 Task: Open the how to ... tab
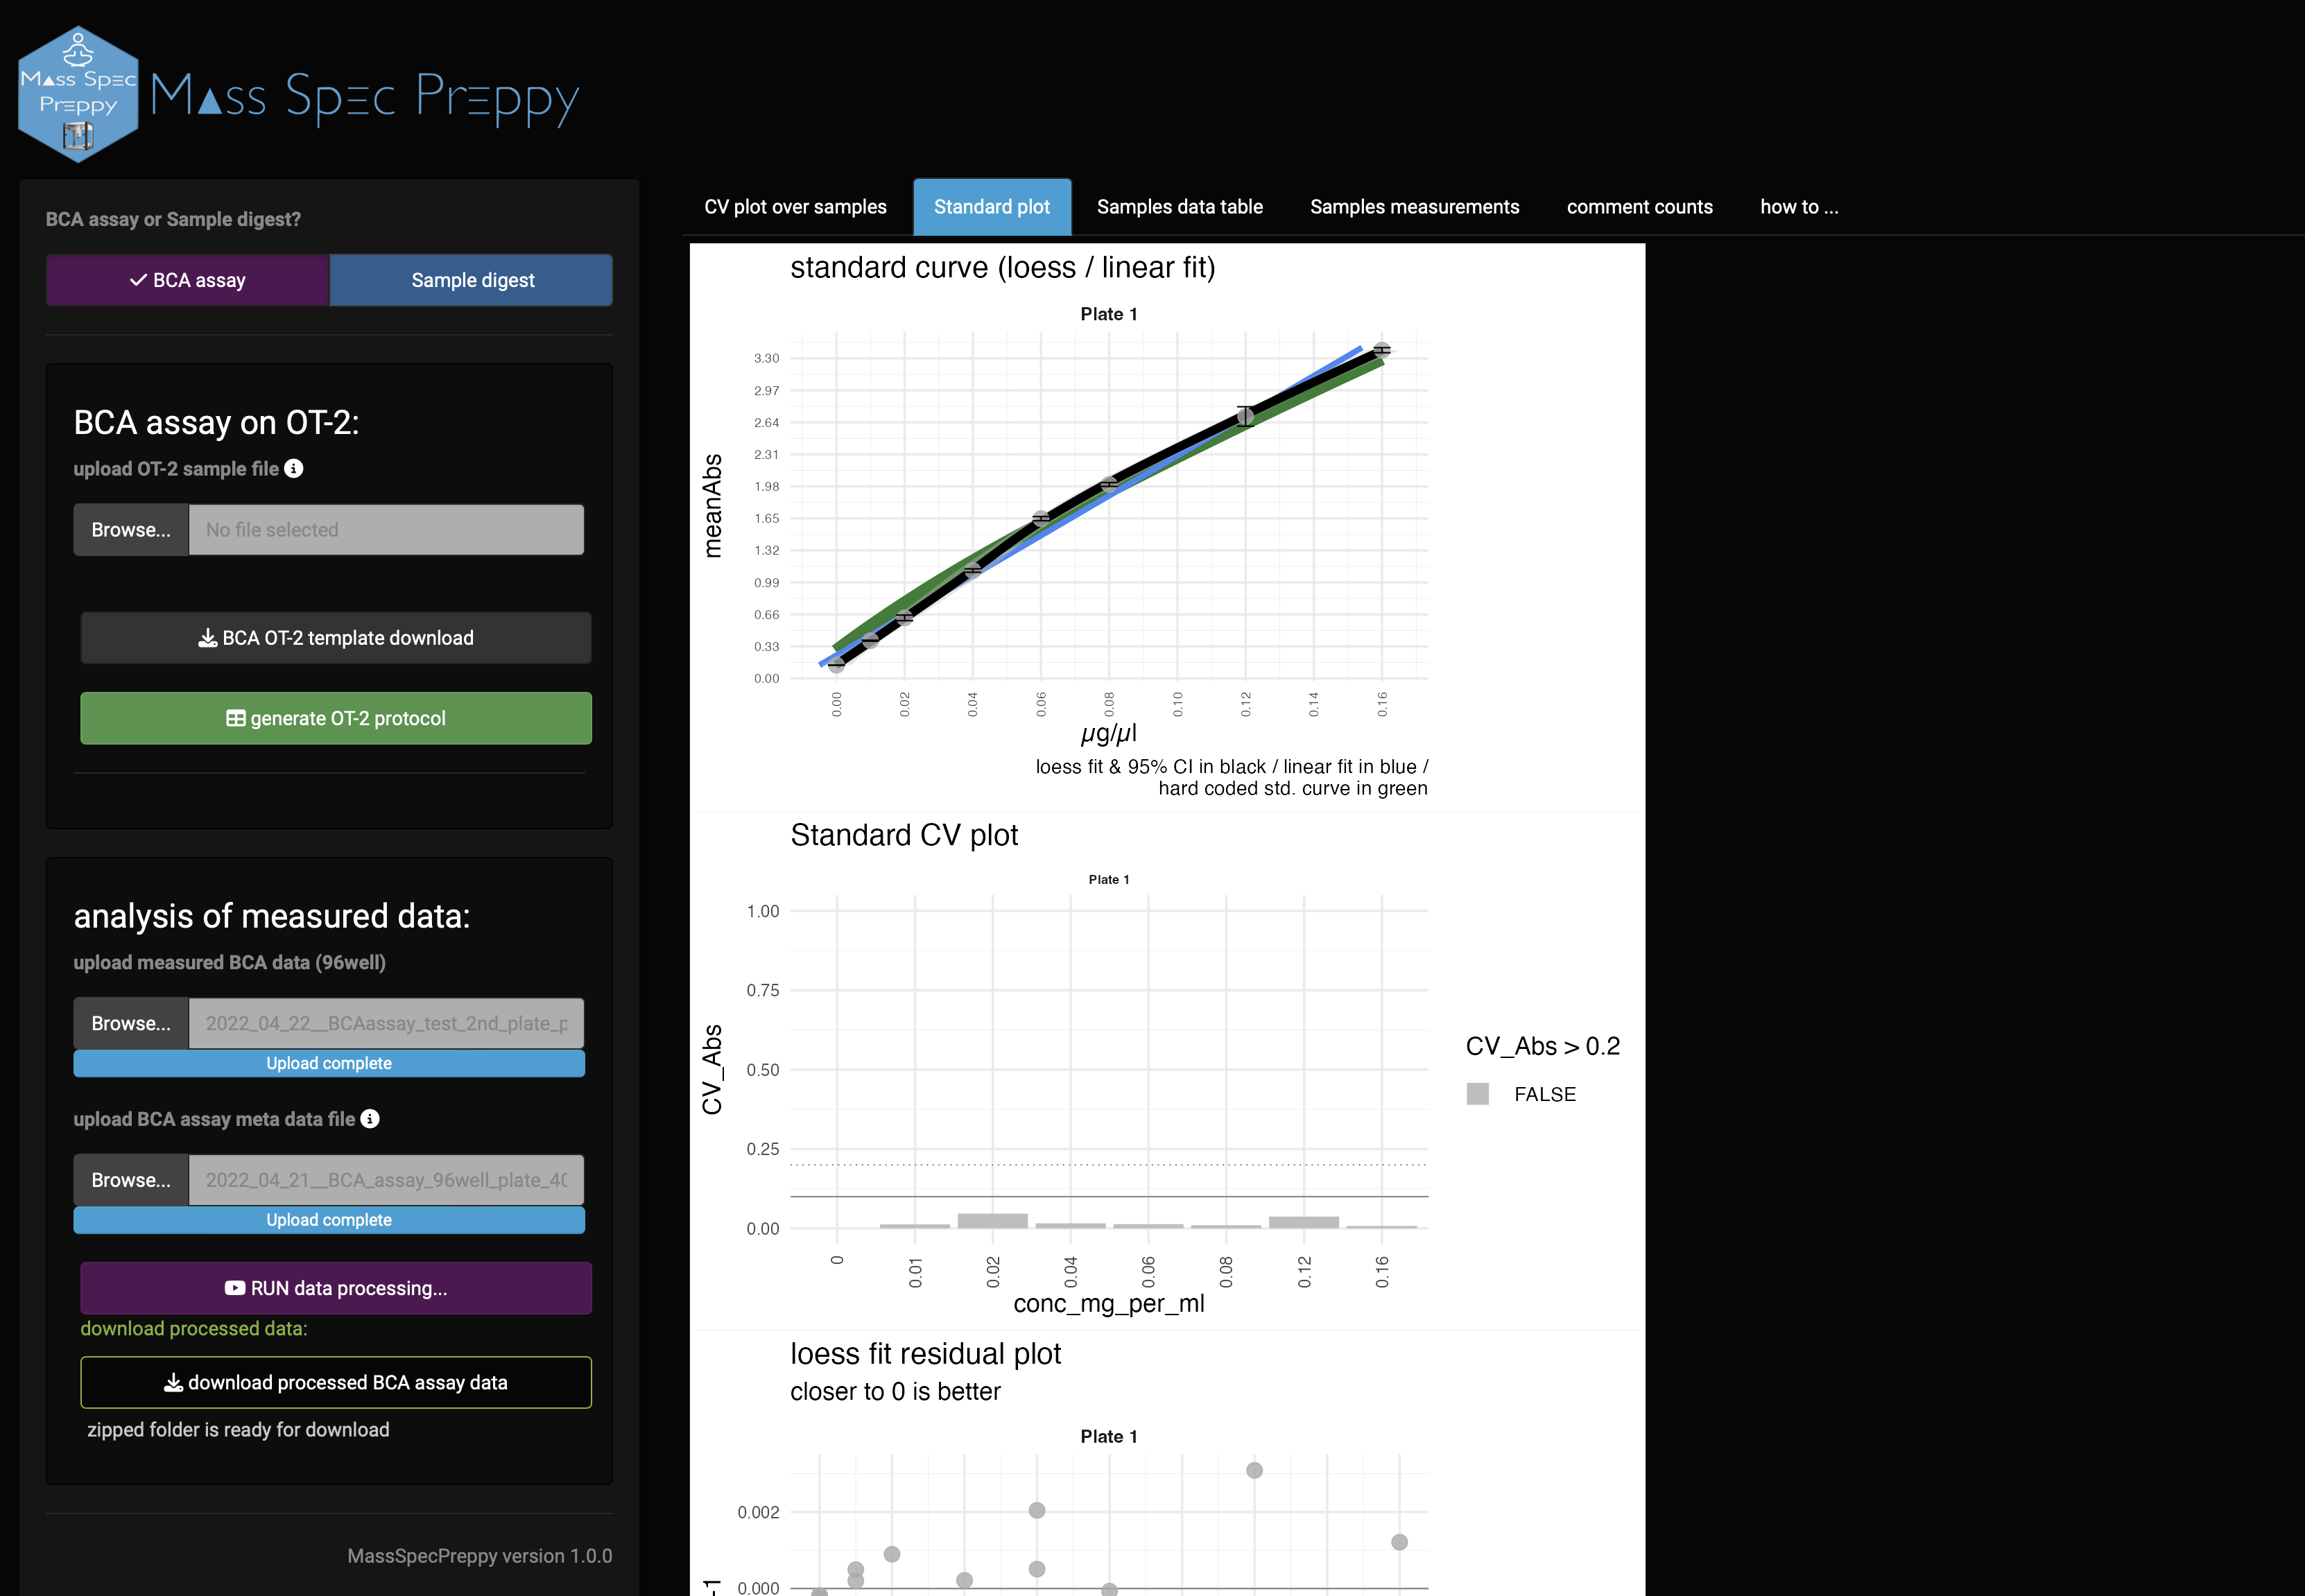pos(1798,207)
